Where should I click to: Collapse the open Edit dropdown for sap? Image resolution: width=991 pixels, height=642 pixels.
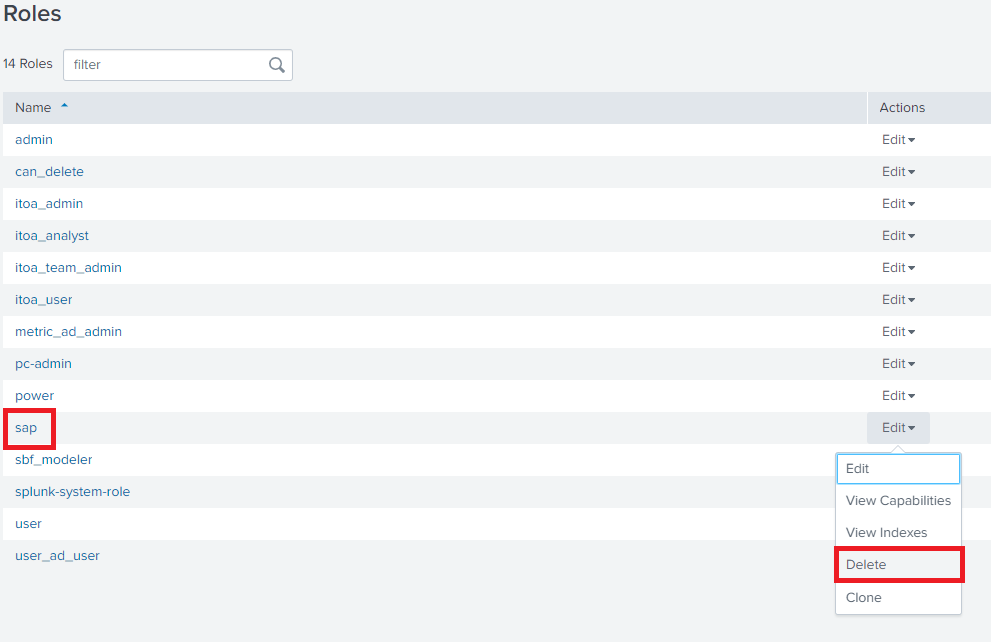(x=898, y=428)
